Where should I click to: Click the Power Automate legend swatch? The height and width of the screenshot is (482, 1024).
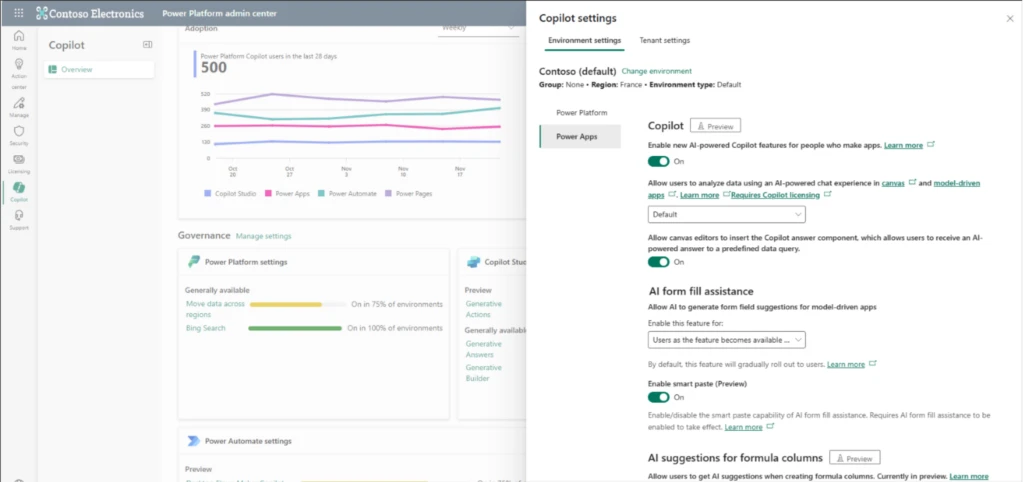click(321, 193)
